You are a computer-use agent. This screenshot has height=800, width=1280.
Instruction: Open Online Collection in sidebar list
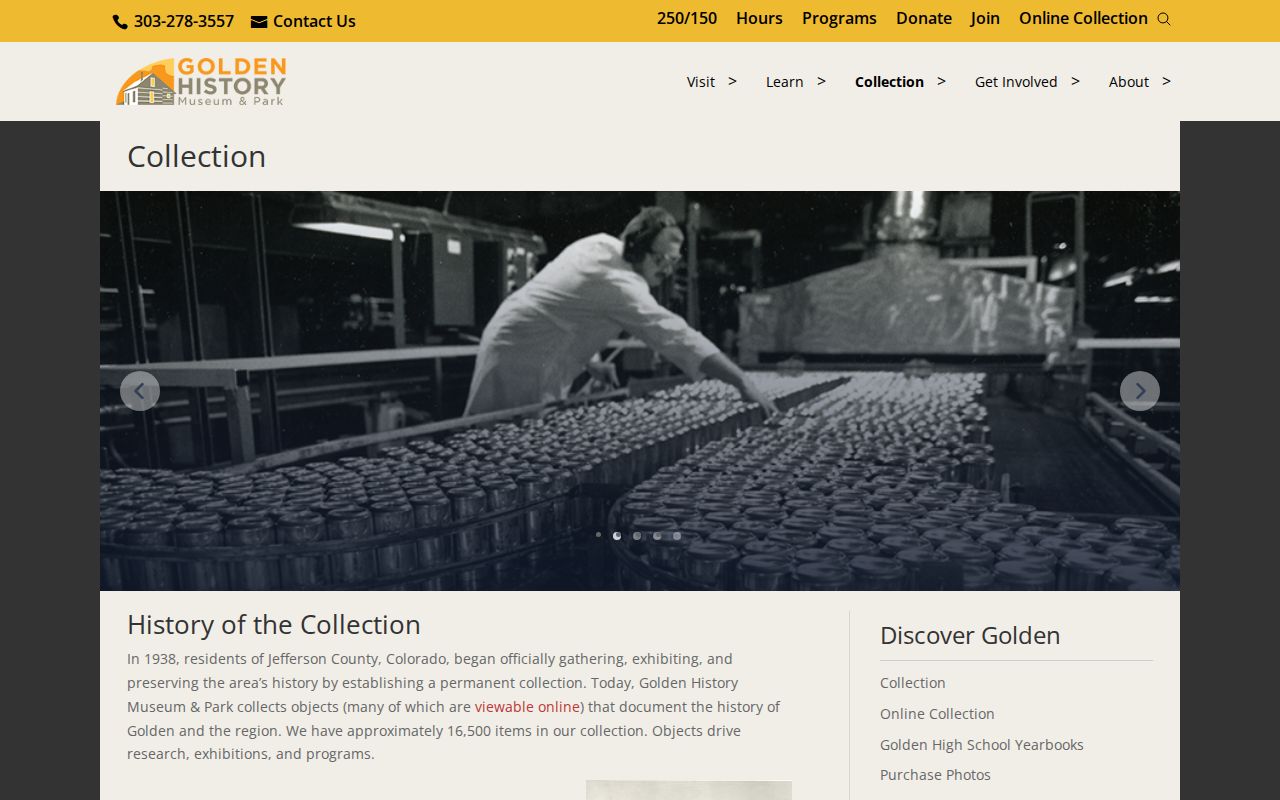coord(937,714)
